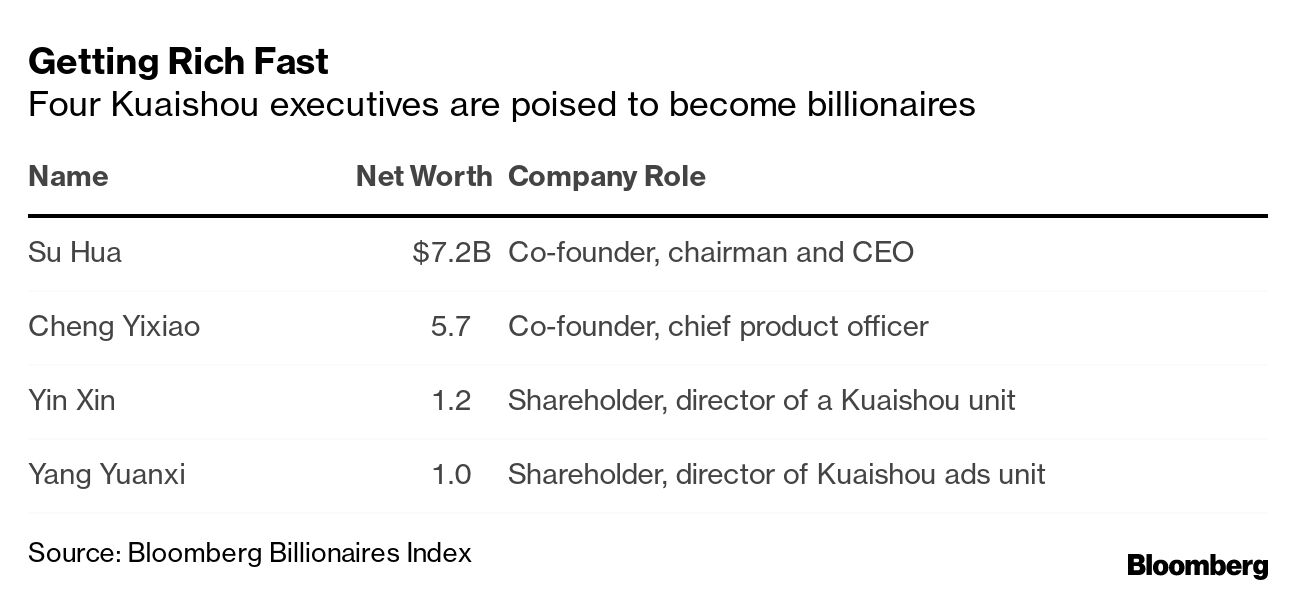Image resolution: width=1296 pixels, height=592 pixels.
Task: Click "Co-founder, chief product officer" role
Action: click(x=718, y=326)
